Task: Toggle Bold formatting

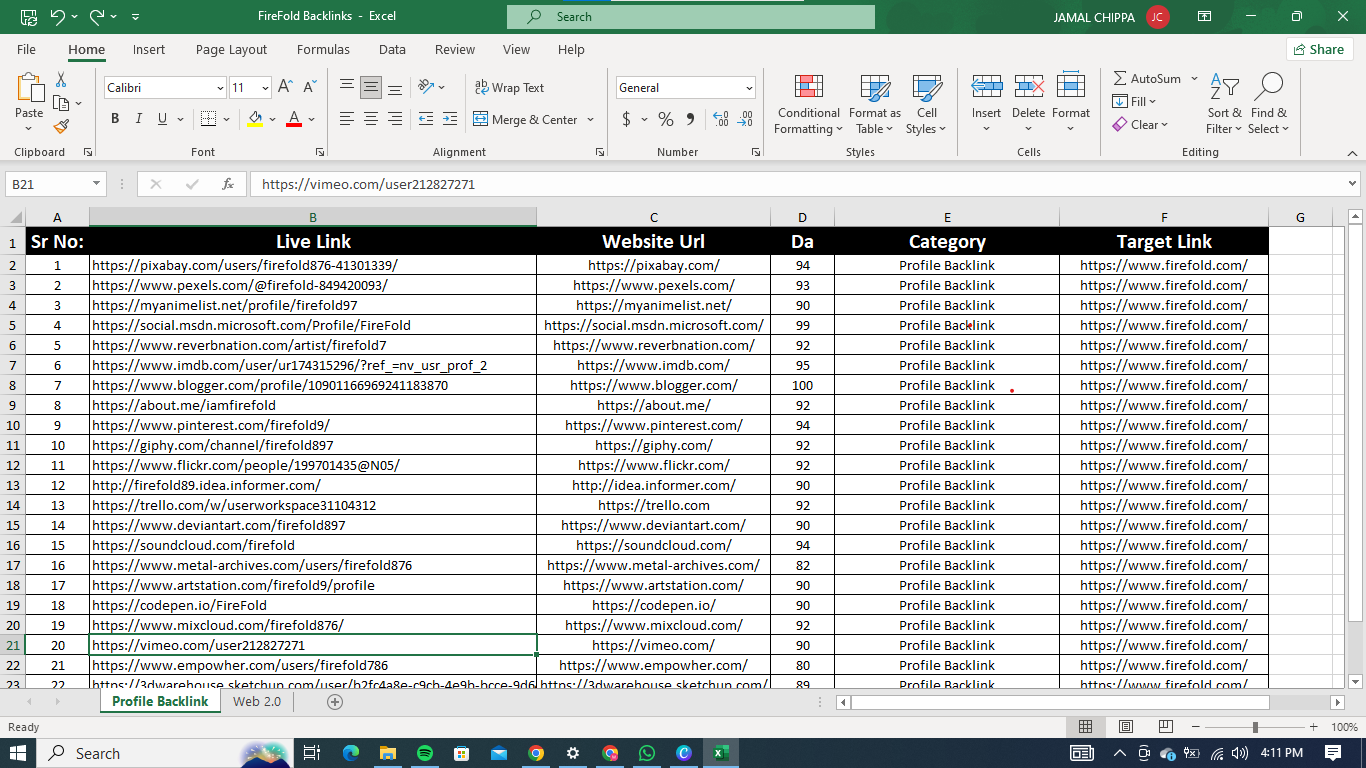Action: click(x=115, y=119)
